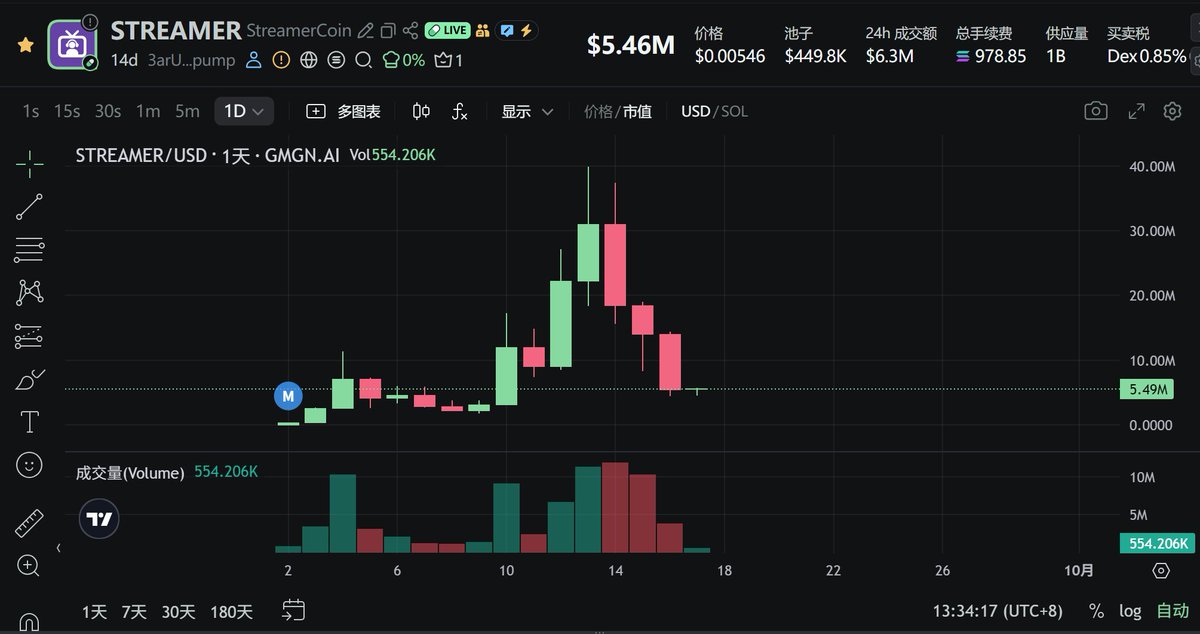The image size is (1200, 634).
Task: Select the text annotation tool
Action: [x=30, y=422]
